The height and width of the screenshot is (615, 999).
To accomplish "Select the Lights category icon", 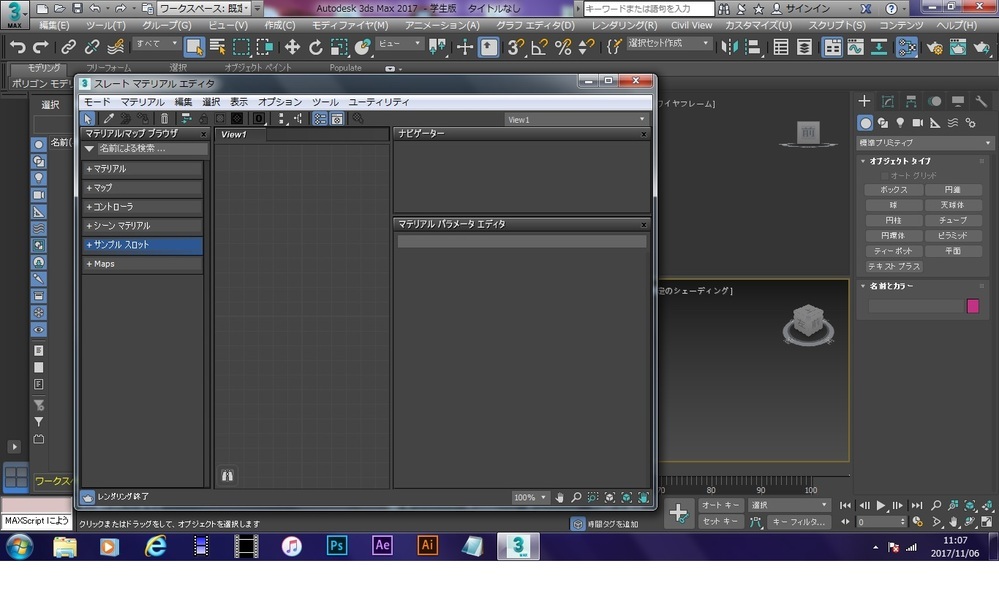I will coord(900,122).
